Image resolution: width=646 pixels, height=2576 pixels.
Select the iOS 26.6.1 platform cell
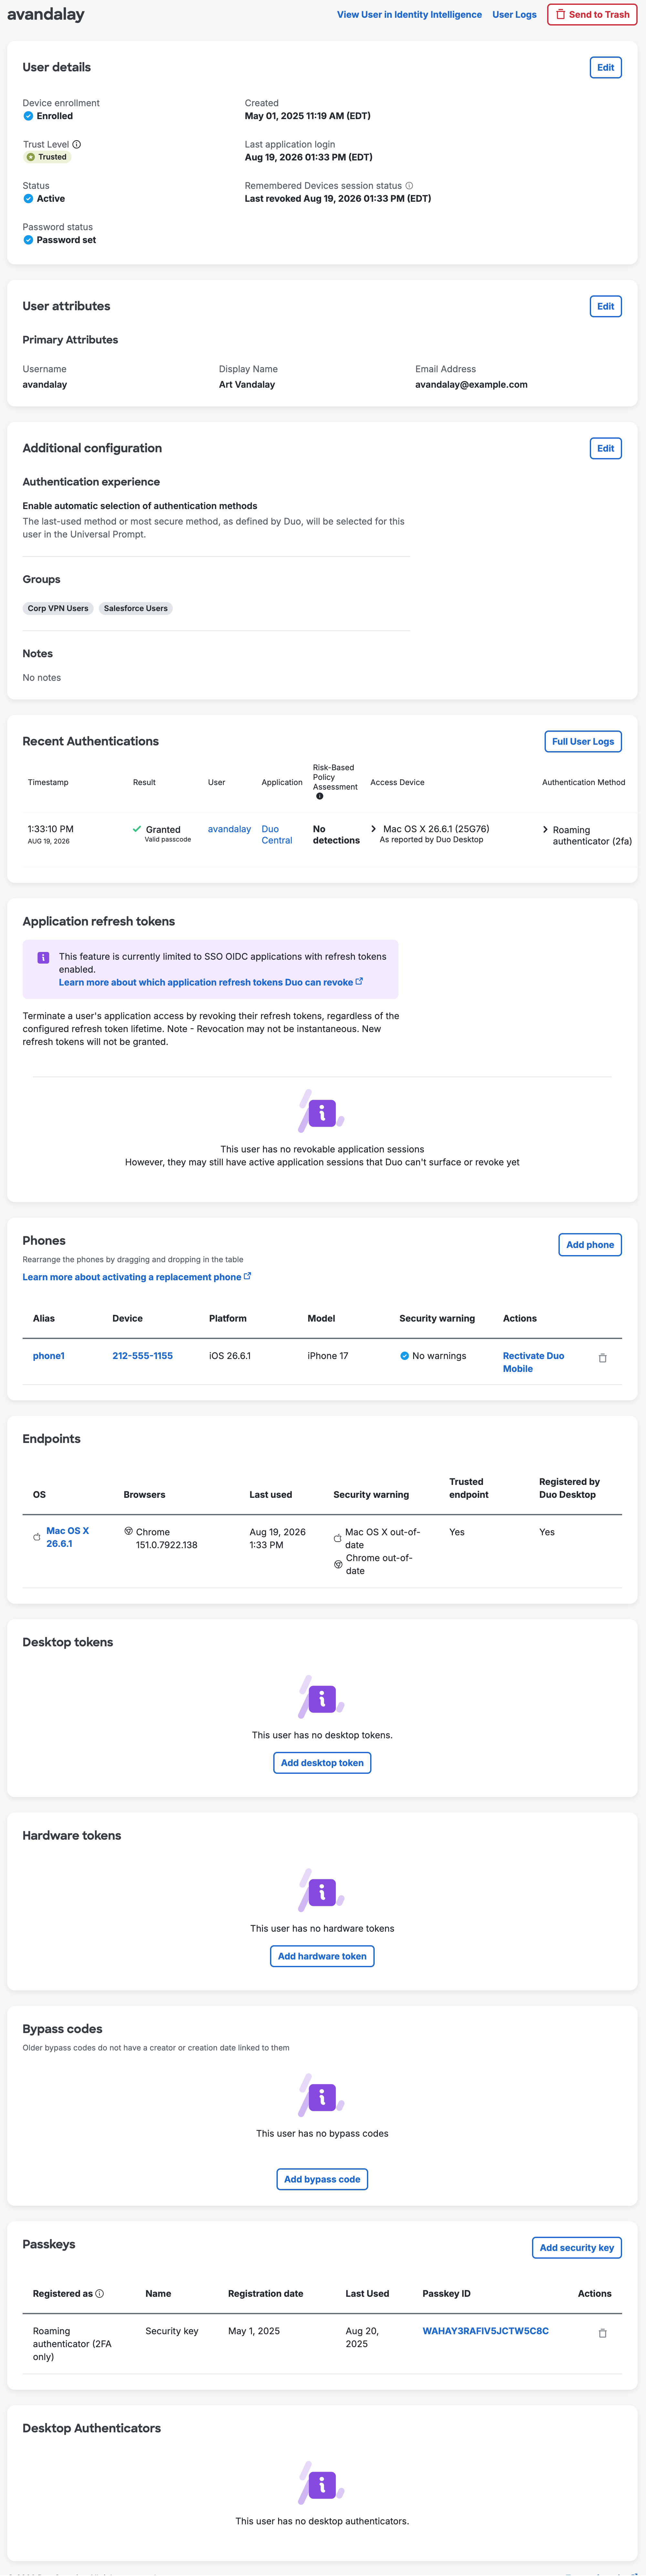230,1356
